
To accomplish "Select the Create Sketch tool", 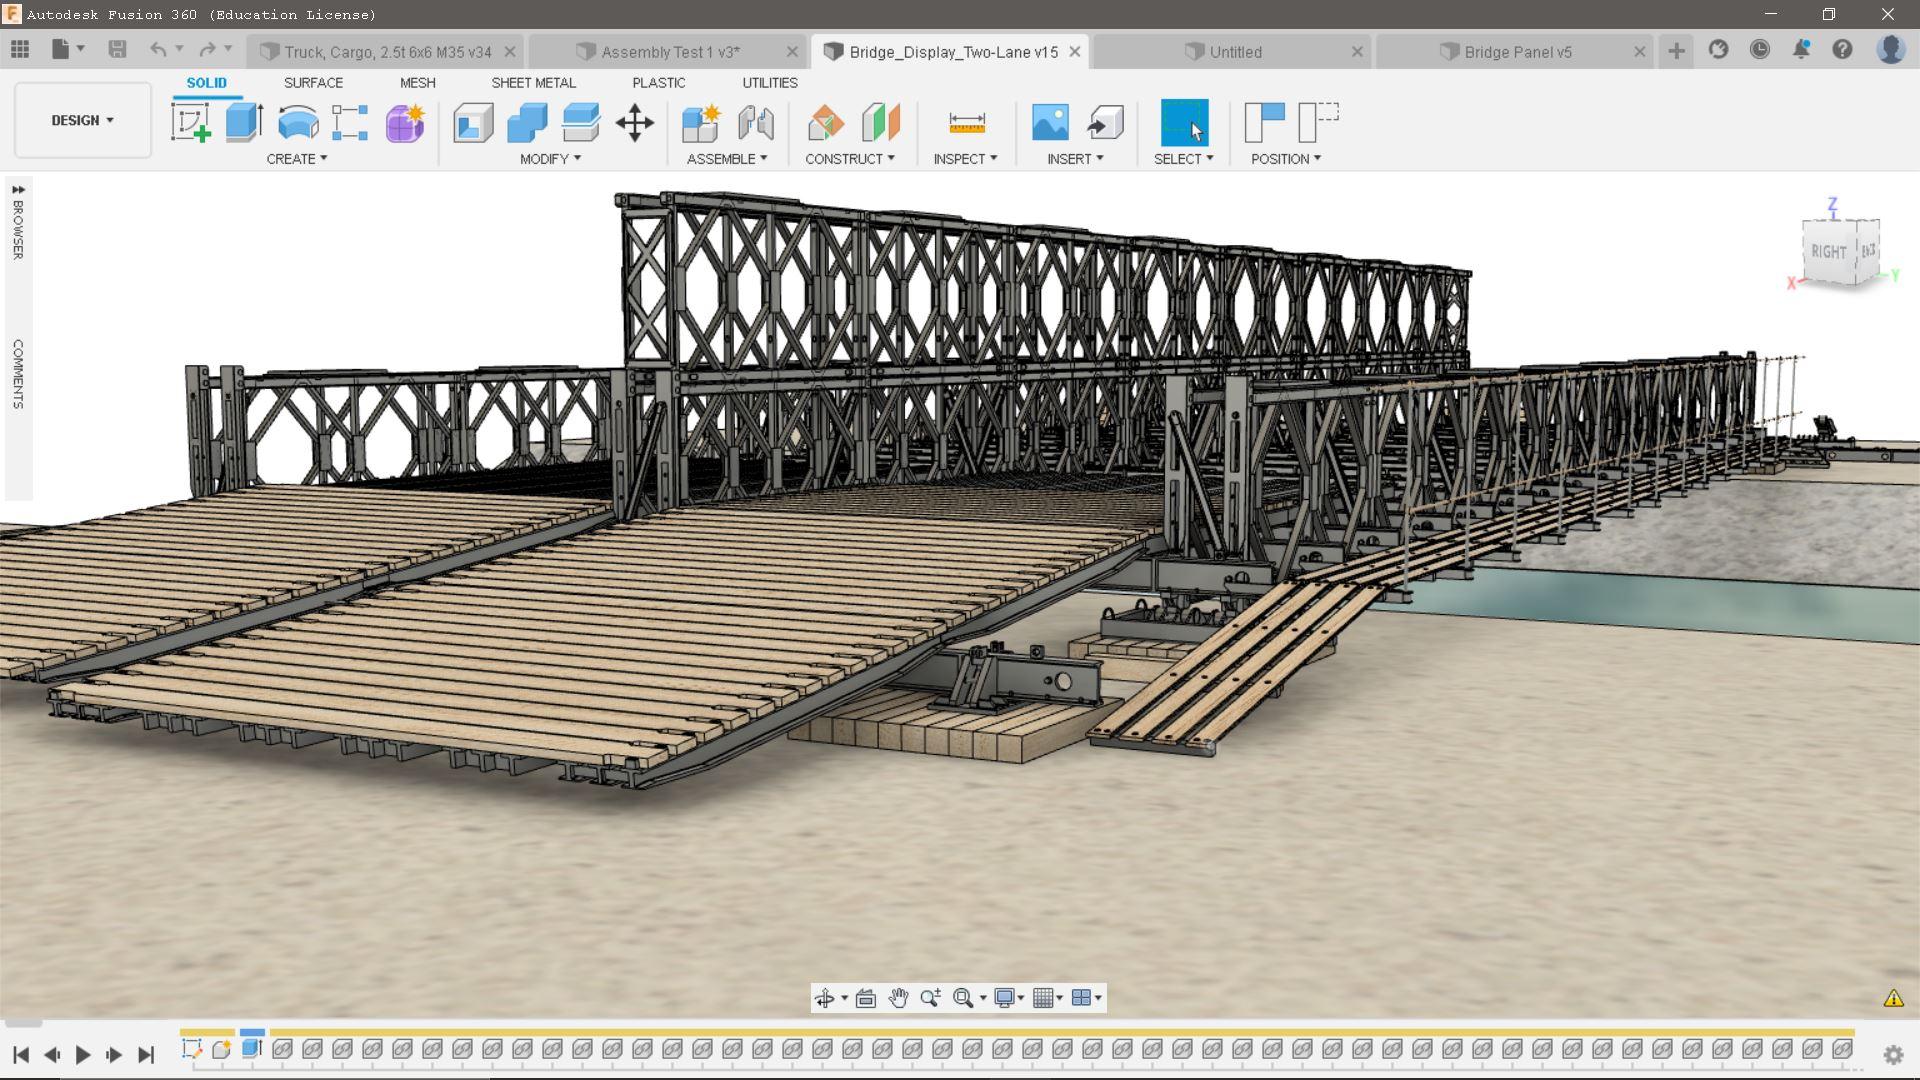I will (x=190, y=123).
